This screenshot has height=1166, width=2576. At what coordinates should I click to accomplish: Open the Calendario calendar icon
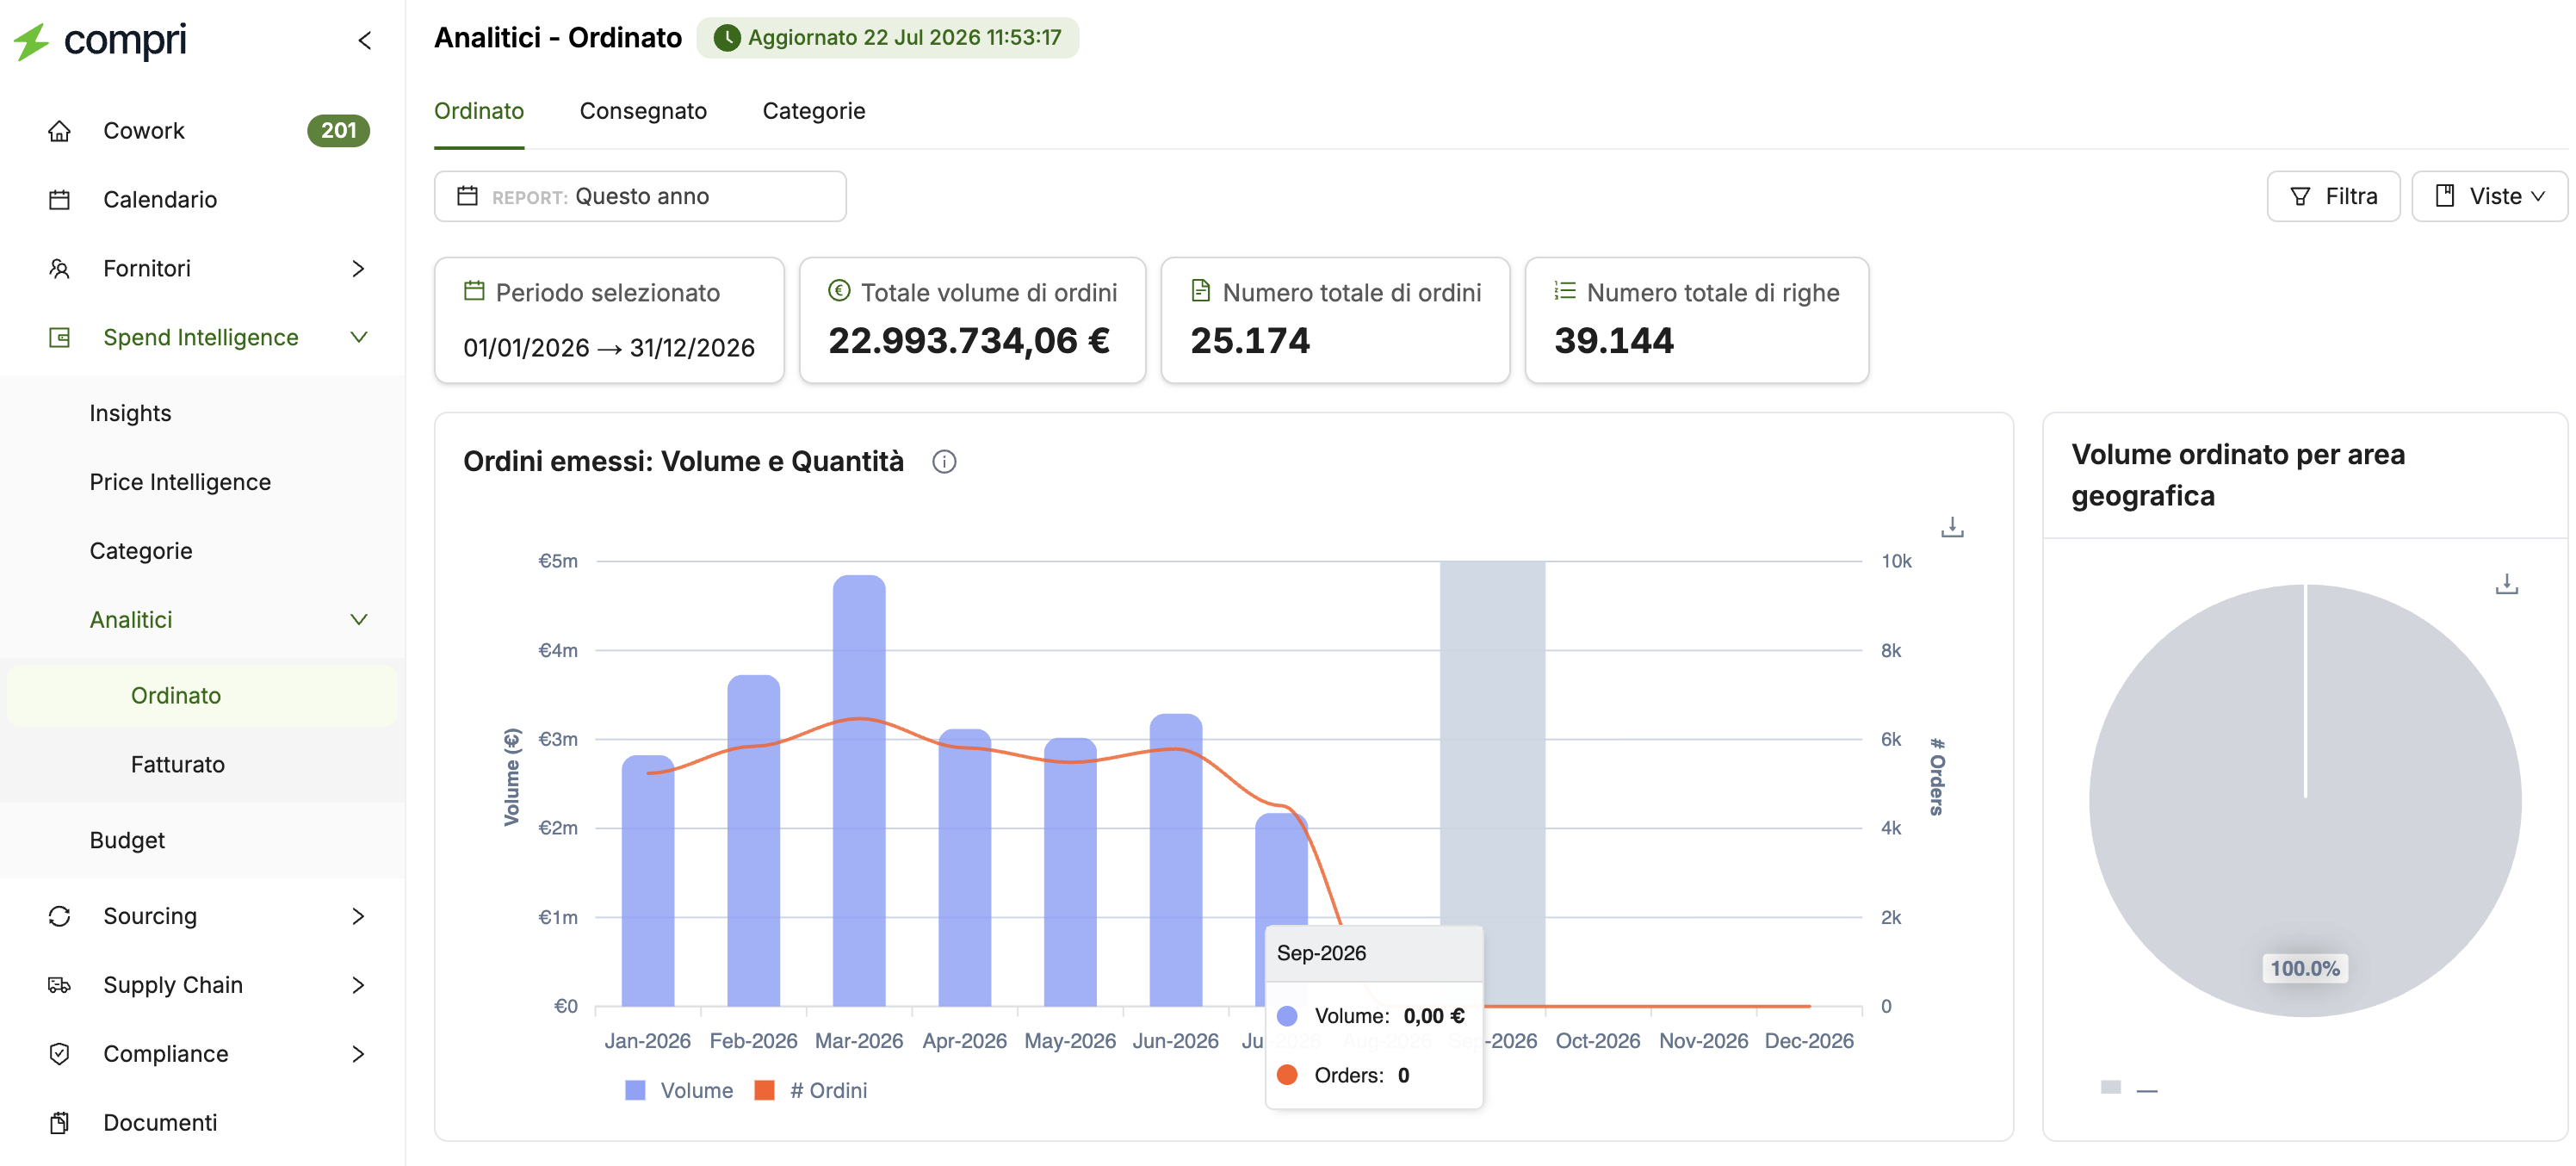(60, 200)
